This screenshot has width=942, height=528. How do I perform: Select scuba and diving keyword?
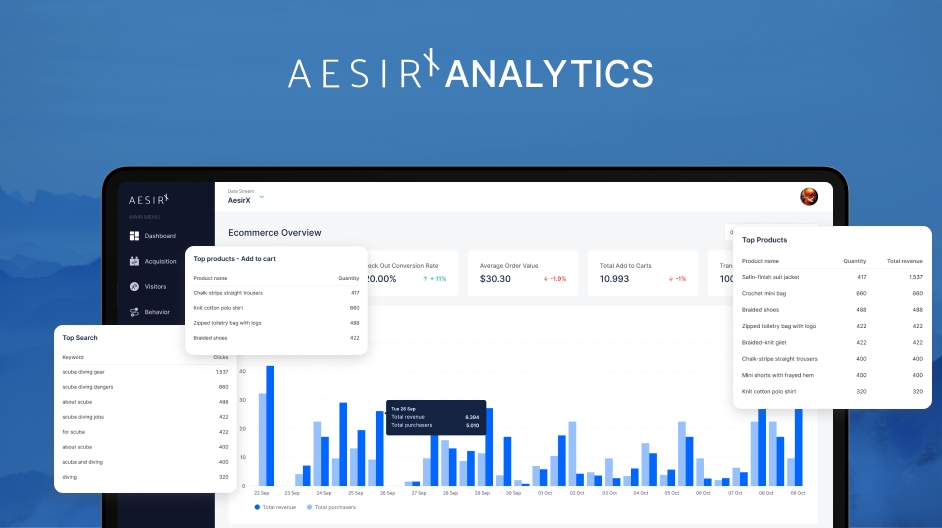(x=82, y=462)
